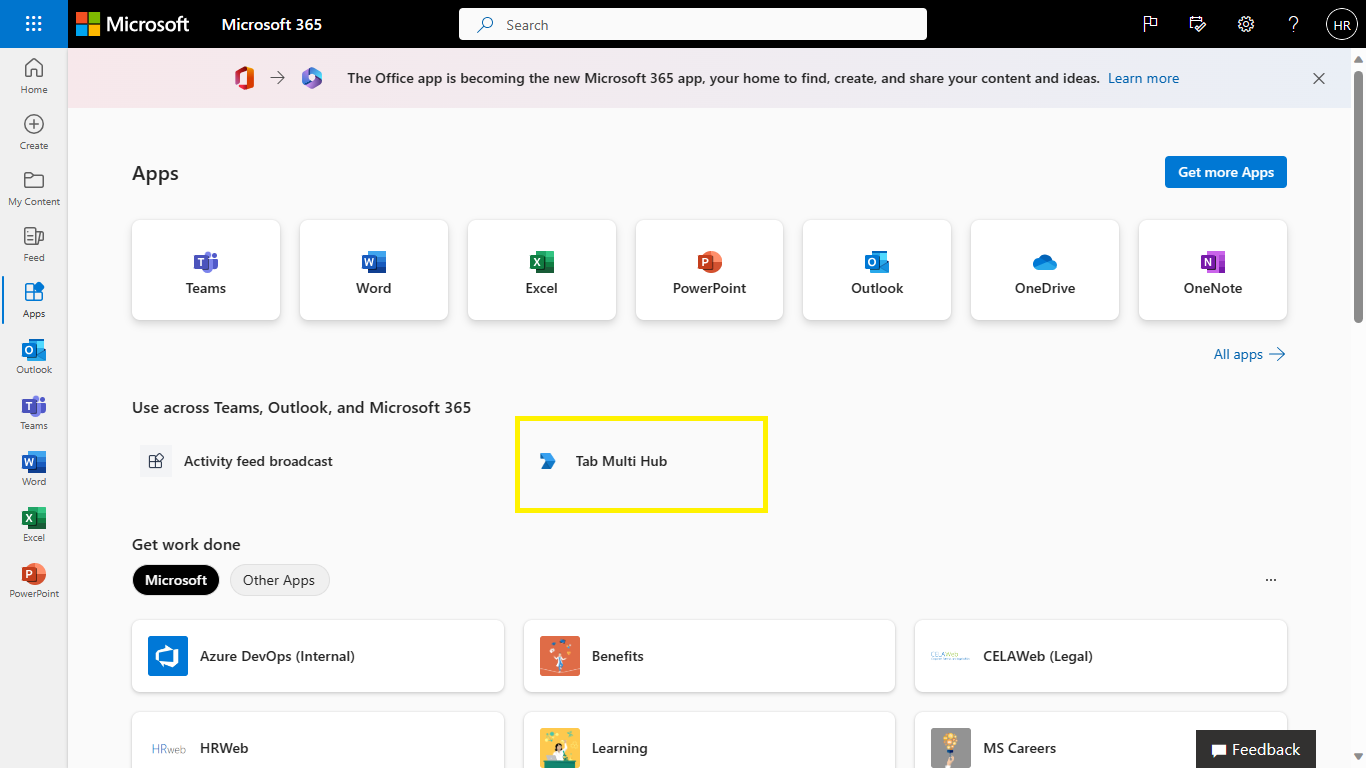Open the Benefits card
The height and width of the screenshot is (768, 1366).
(x=709, y=656)
